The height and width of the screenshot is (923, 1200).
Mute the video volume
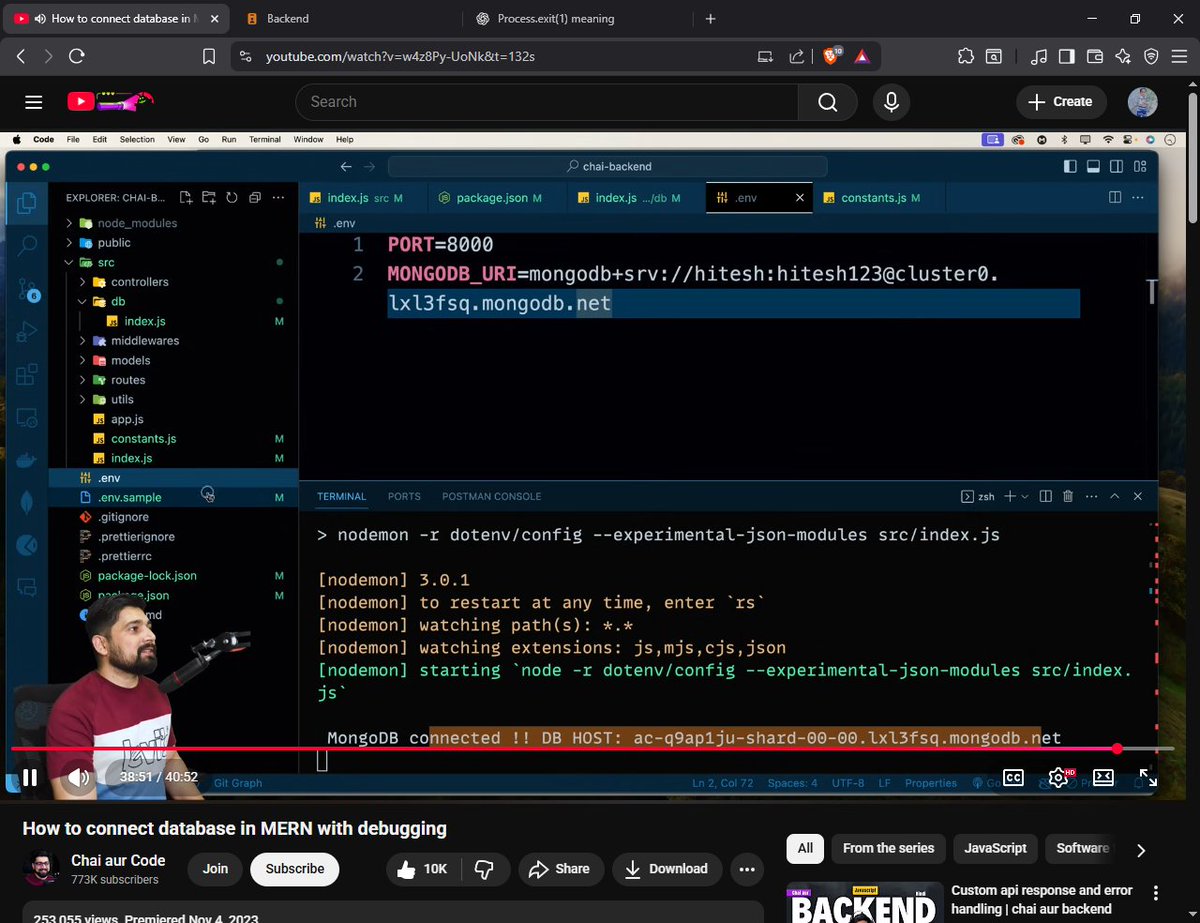[79, 777]
